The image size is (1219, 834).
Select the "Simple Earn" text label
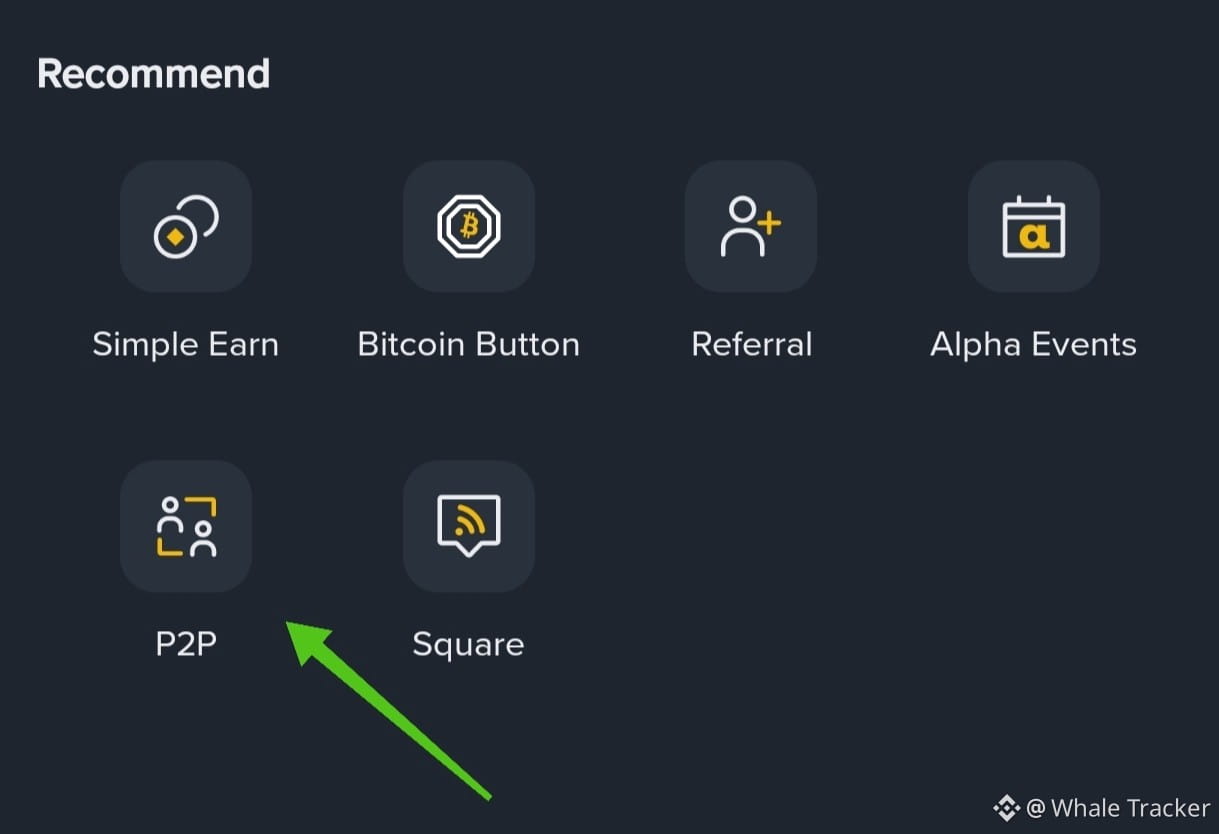tap(185, 345)
